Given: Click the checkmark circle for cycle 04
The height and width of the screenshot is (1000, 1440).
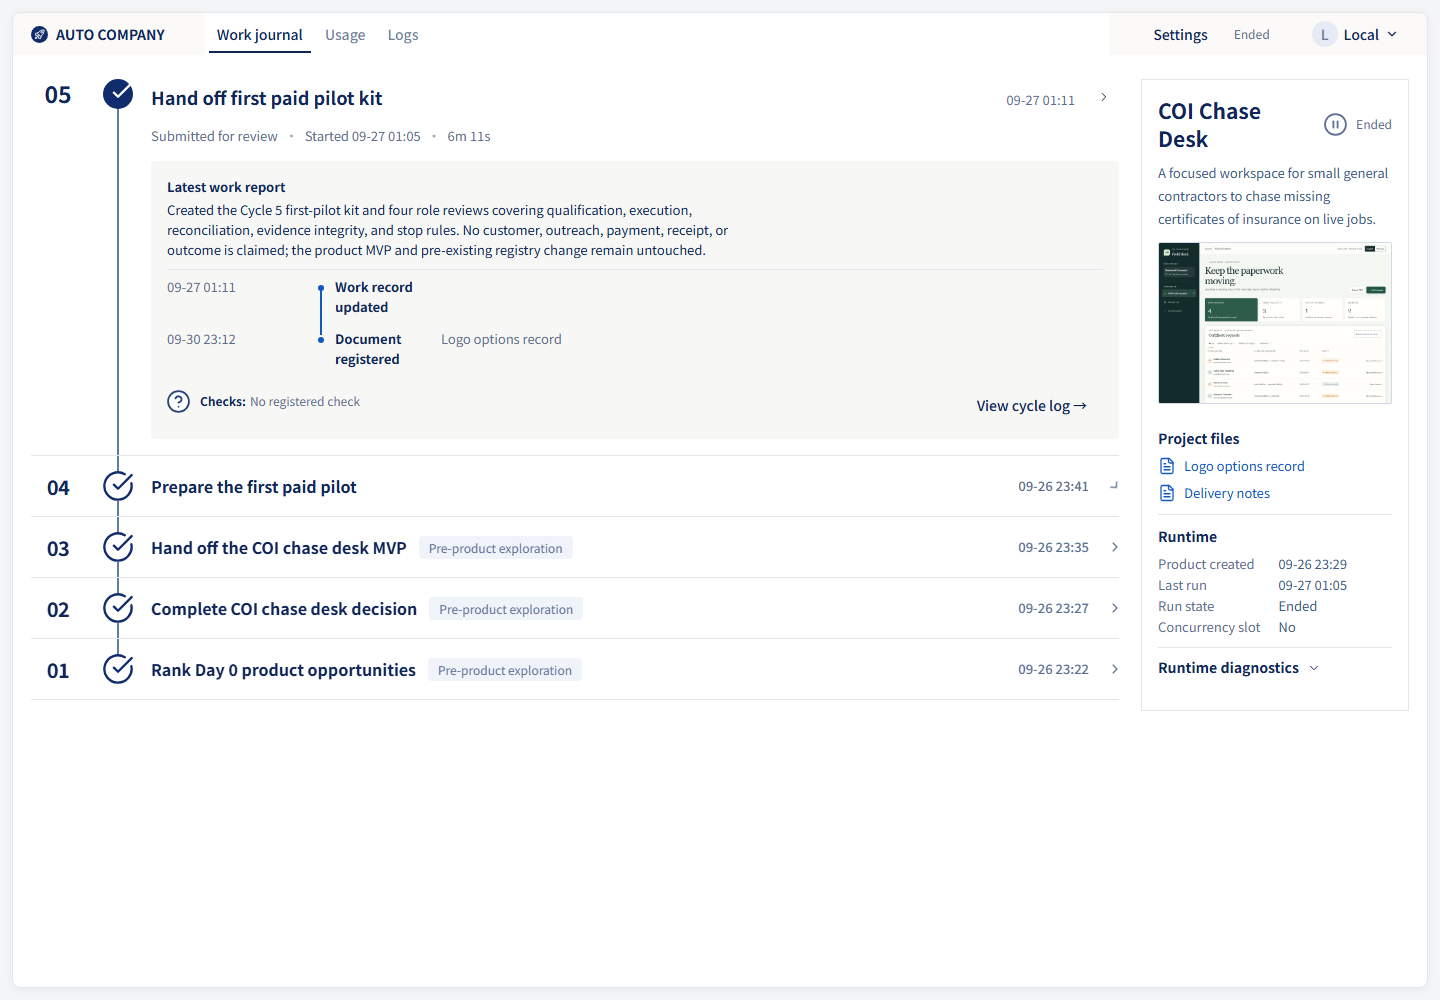Looking at the screenshot, I should (x=118, y=486).
